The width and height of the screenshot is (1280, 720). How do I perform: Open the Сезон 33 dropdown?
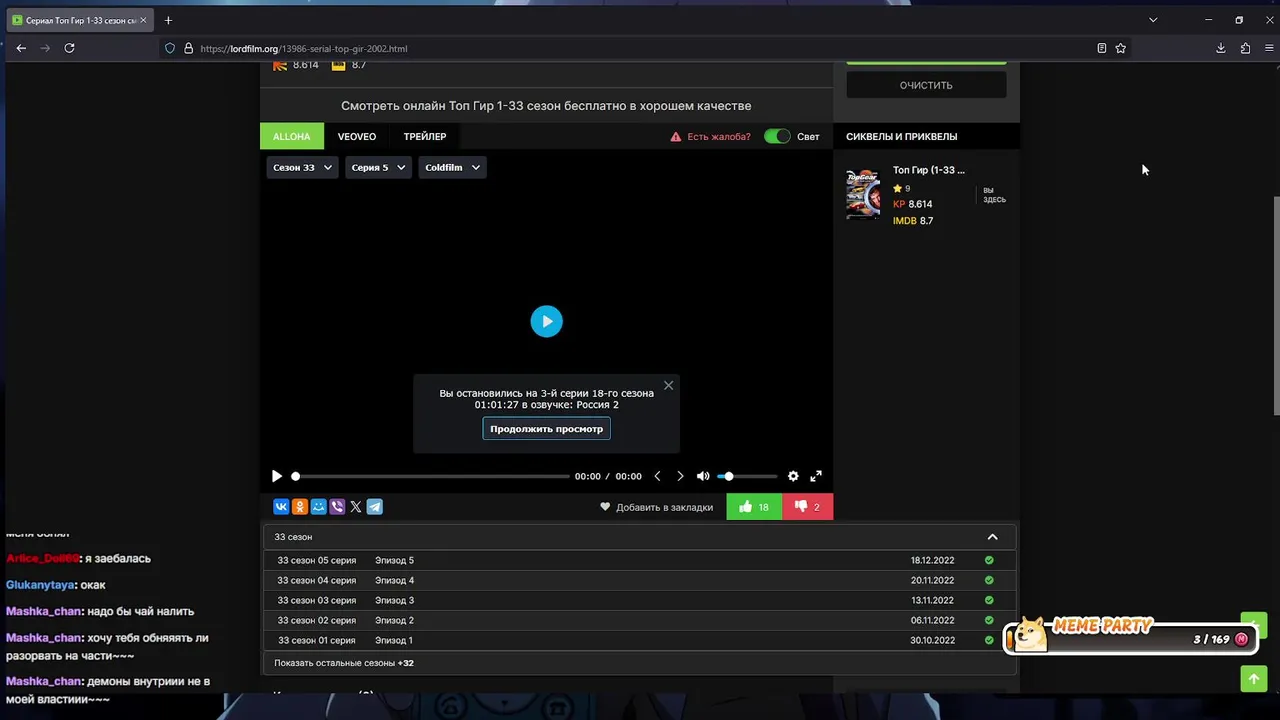(302, 168)
